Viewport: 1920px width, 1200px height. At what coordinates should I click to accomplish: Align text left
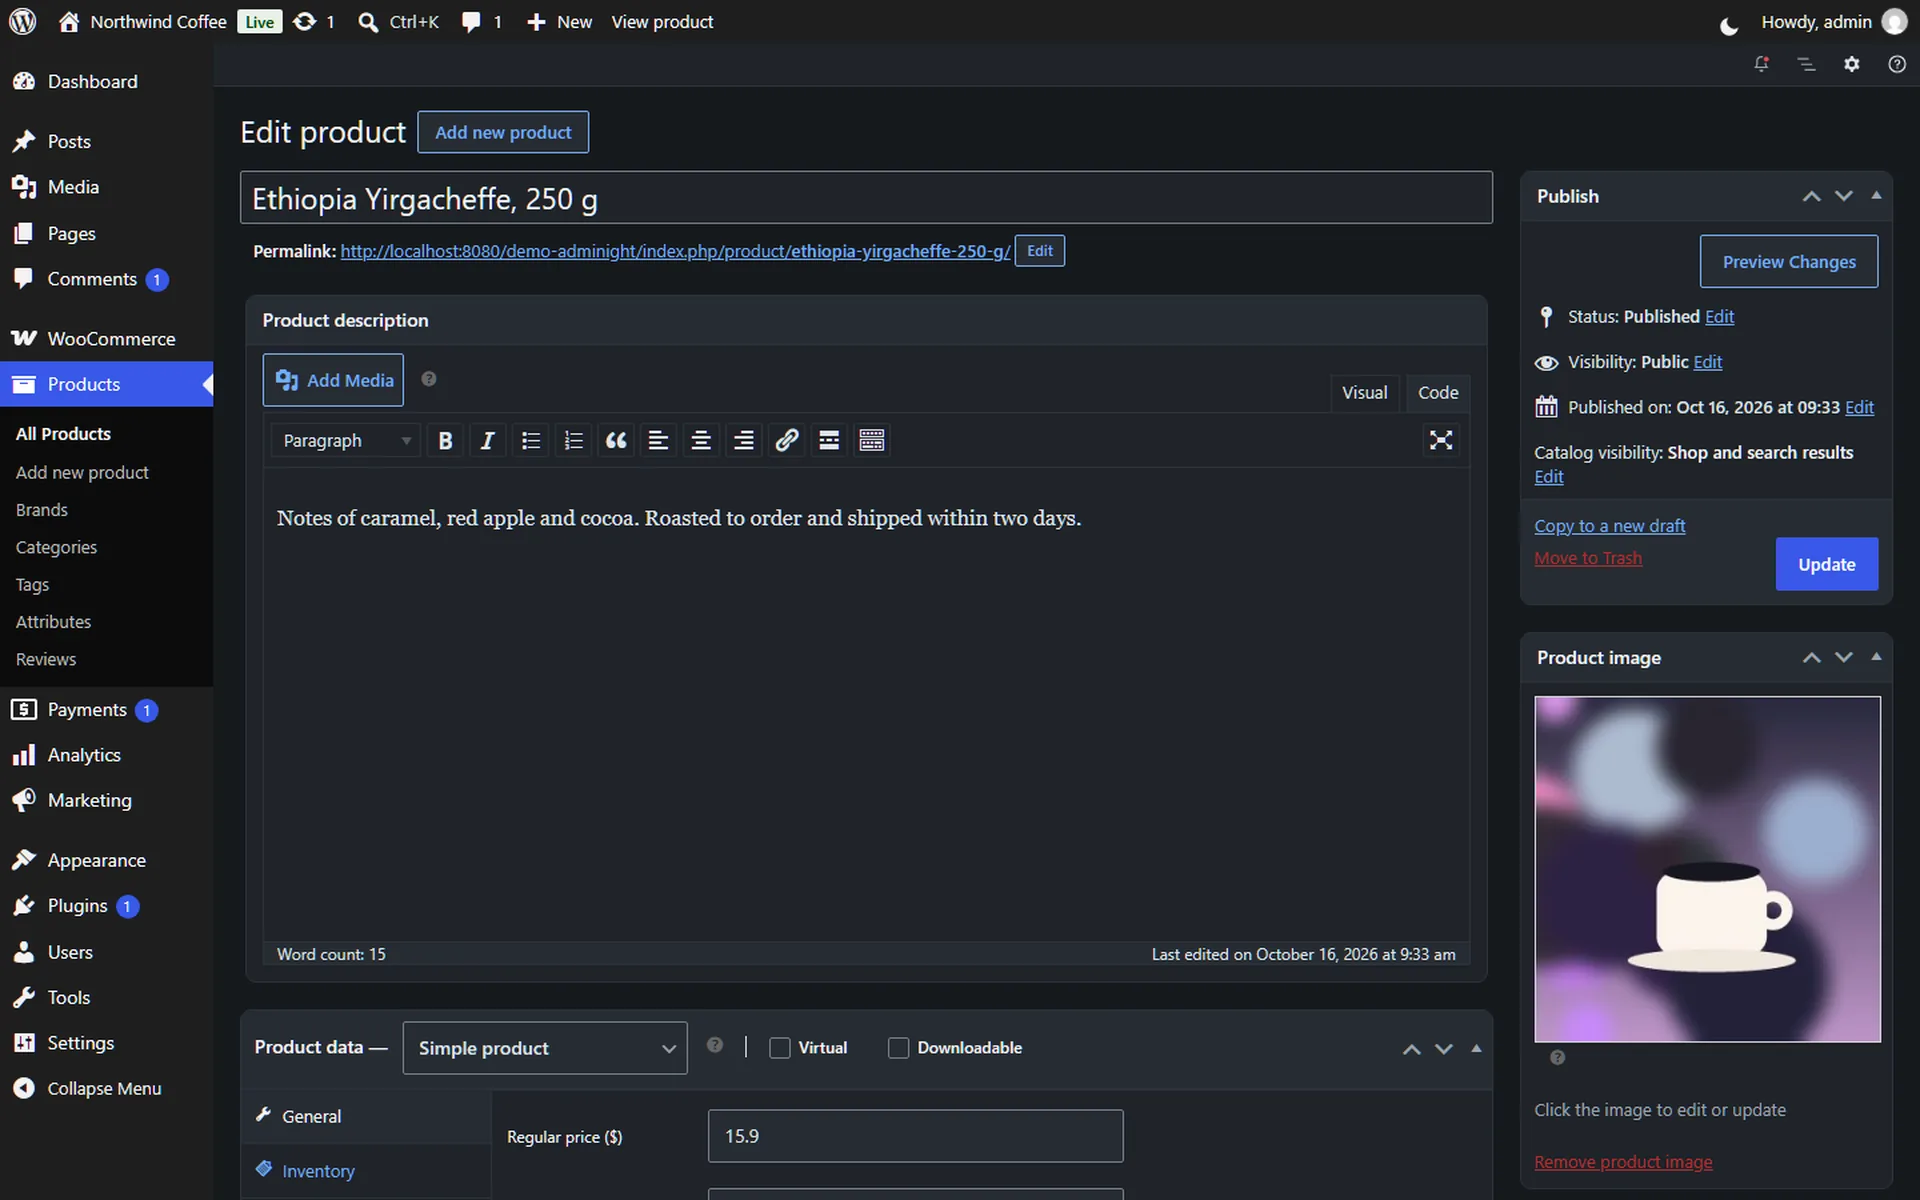pos(658,441)
